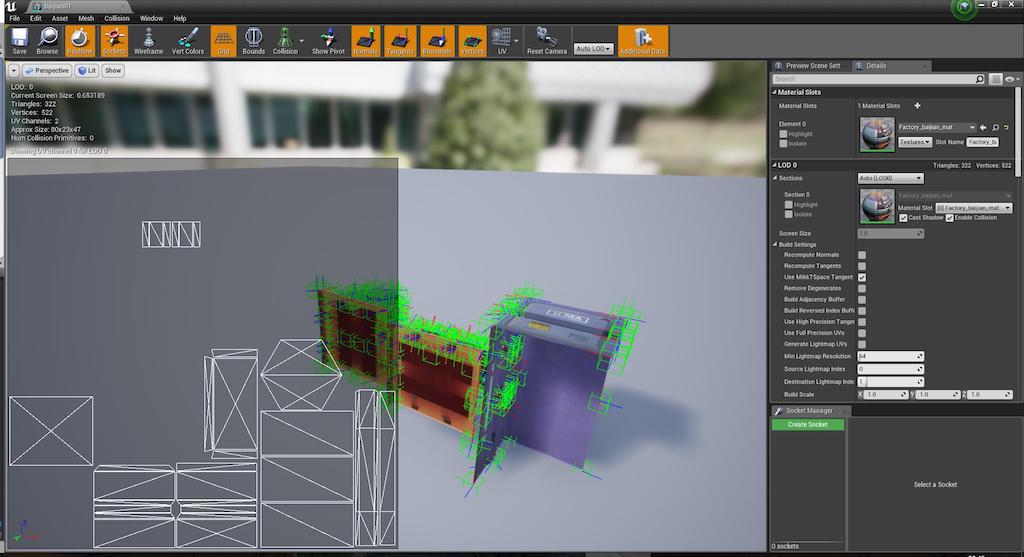Open the Material Slot dropdown in Section 0
The height and width of the screenshot is (557, 1024).
(x=974, y=208)
